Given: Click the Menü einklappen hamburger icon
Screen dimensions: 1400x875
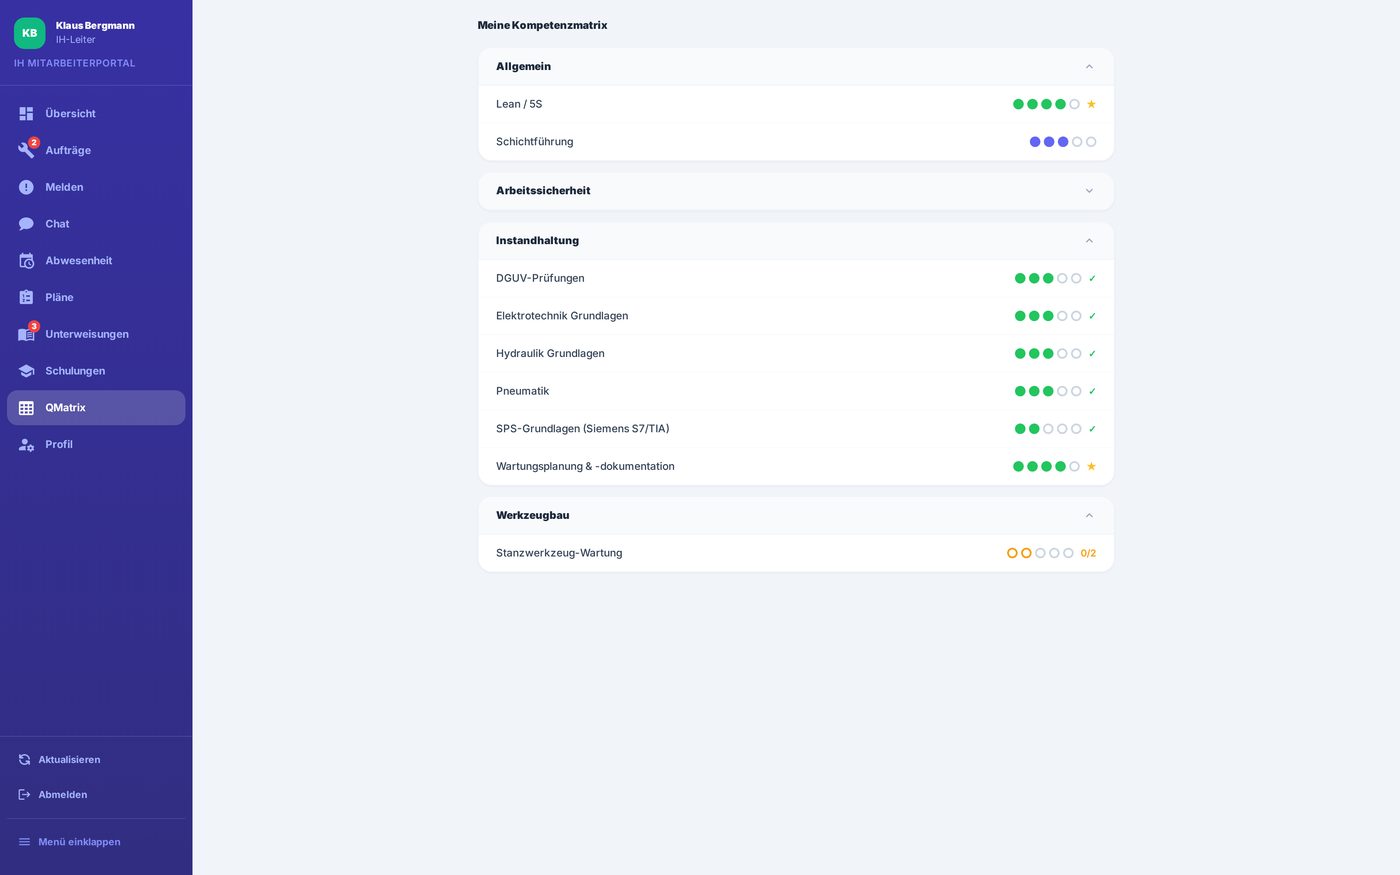Looking at the screenshot, I should pos(25,842).
